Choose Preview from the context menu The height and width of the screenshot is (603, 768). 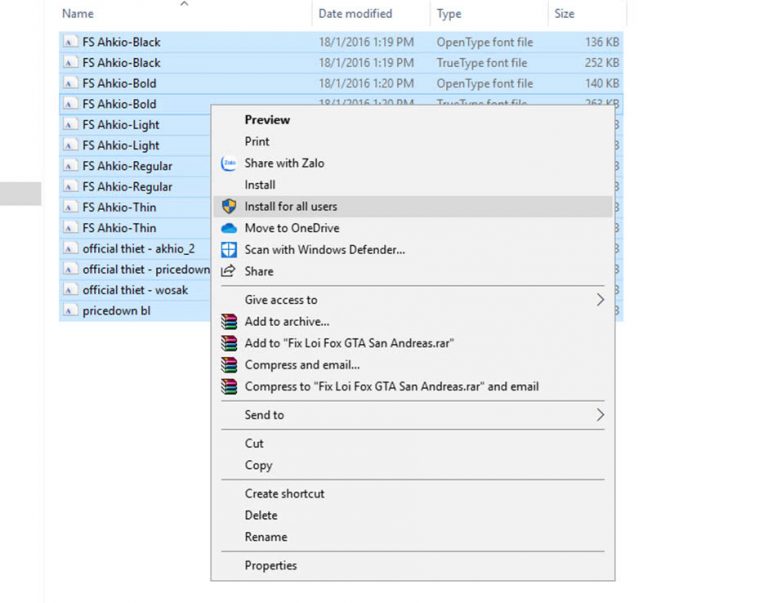pyautogui.click(x=267, y=120)
